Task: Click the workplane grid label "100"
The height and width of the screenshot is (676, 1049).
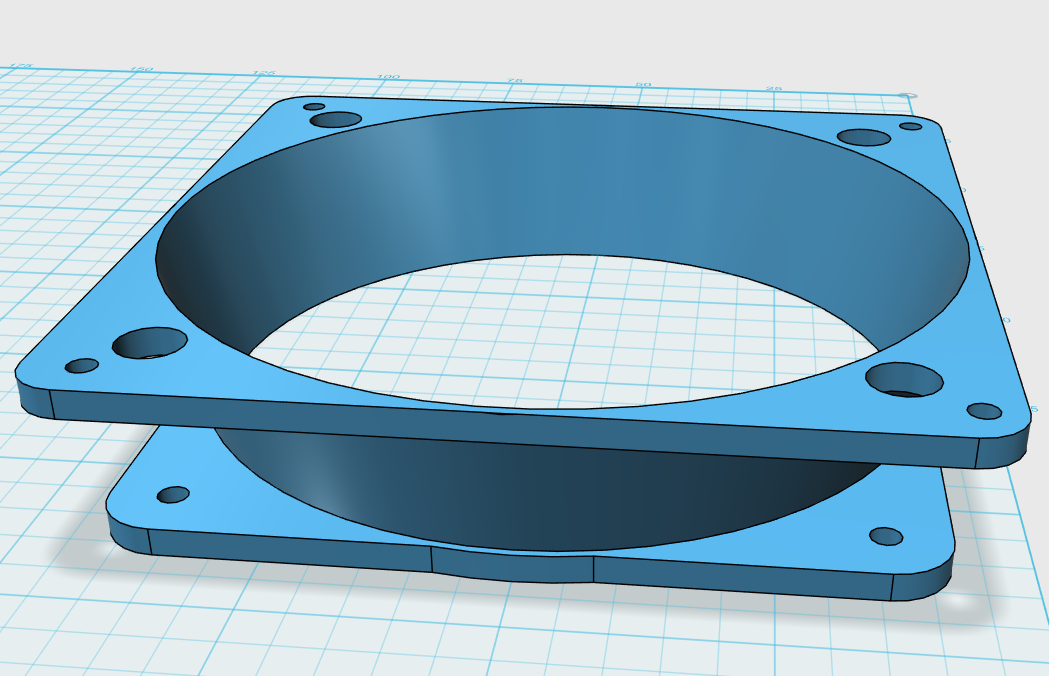Action: click(388, 77)
